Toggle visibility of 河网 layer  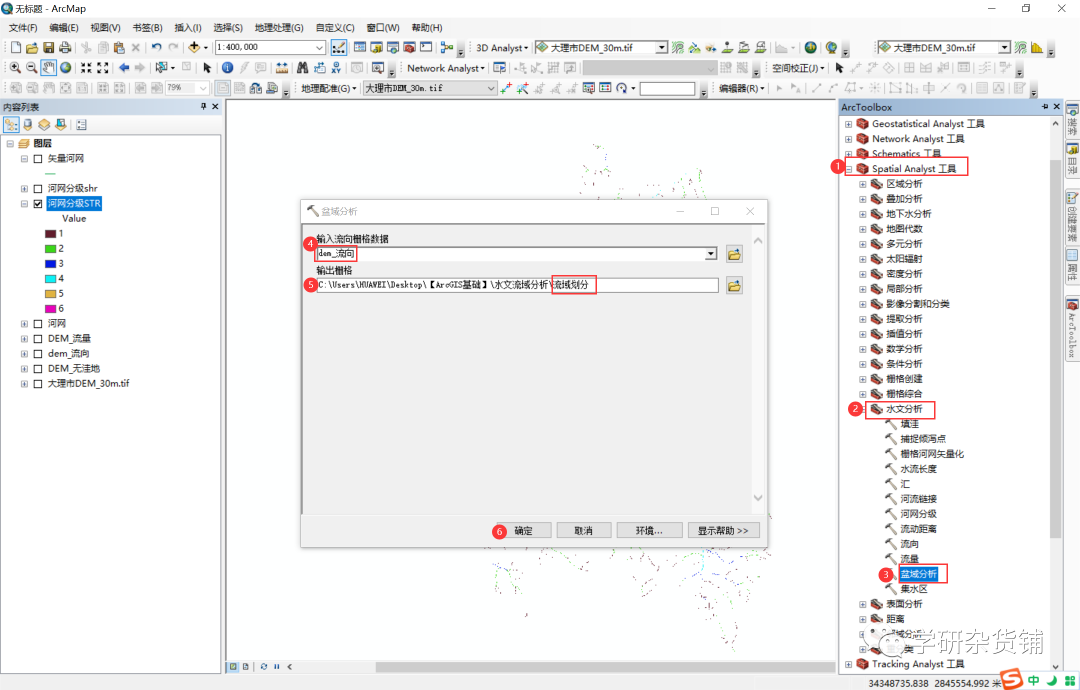point(38,323)
